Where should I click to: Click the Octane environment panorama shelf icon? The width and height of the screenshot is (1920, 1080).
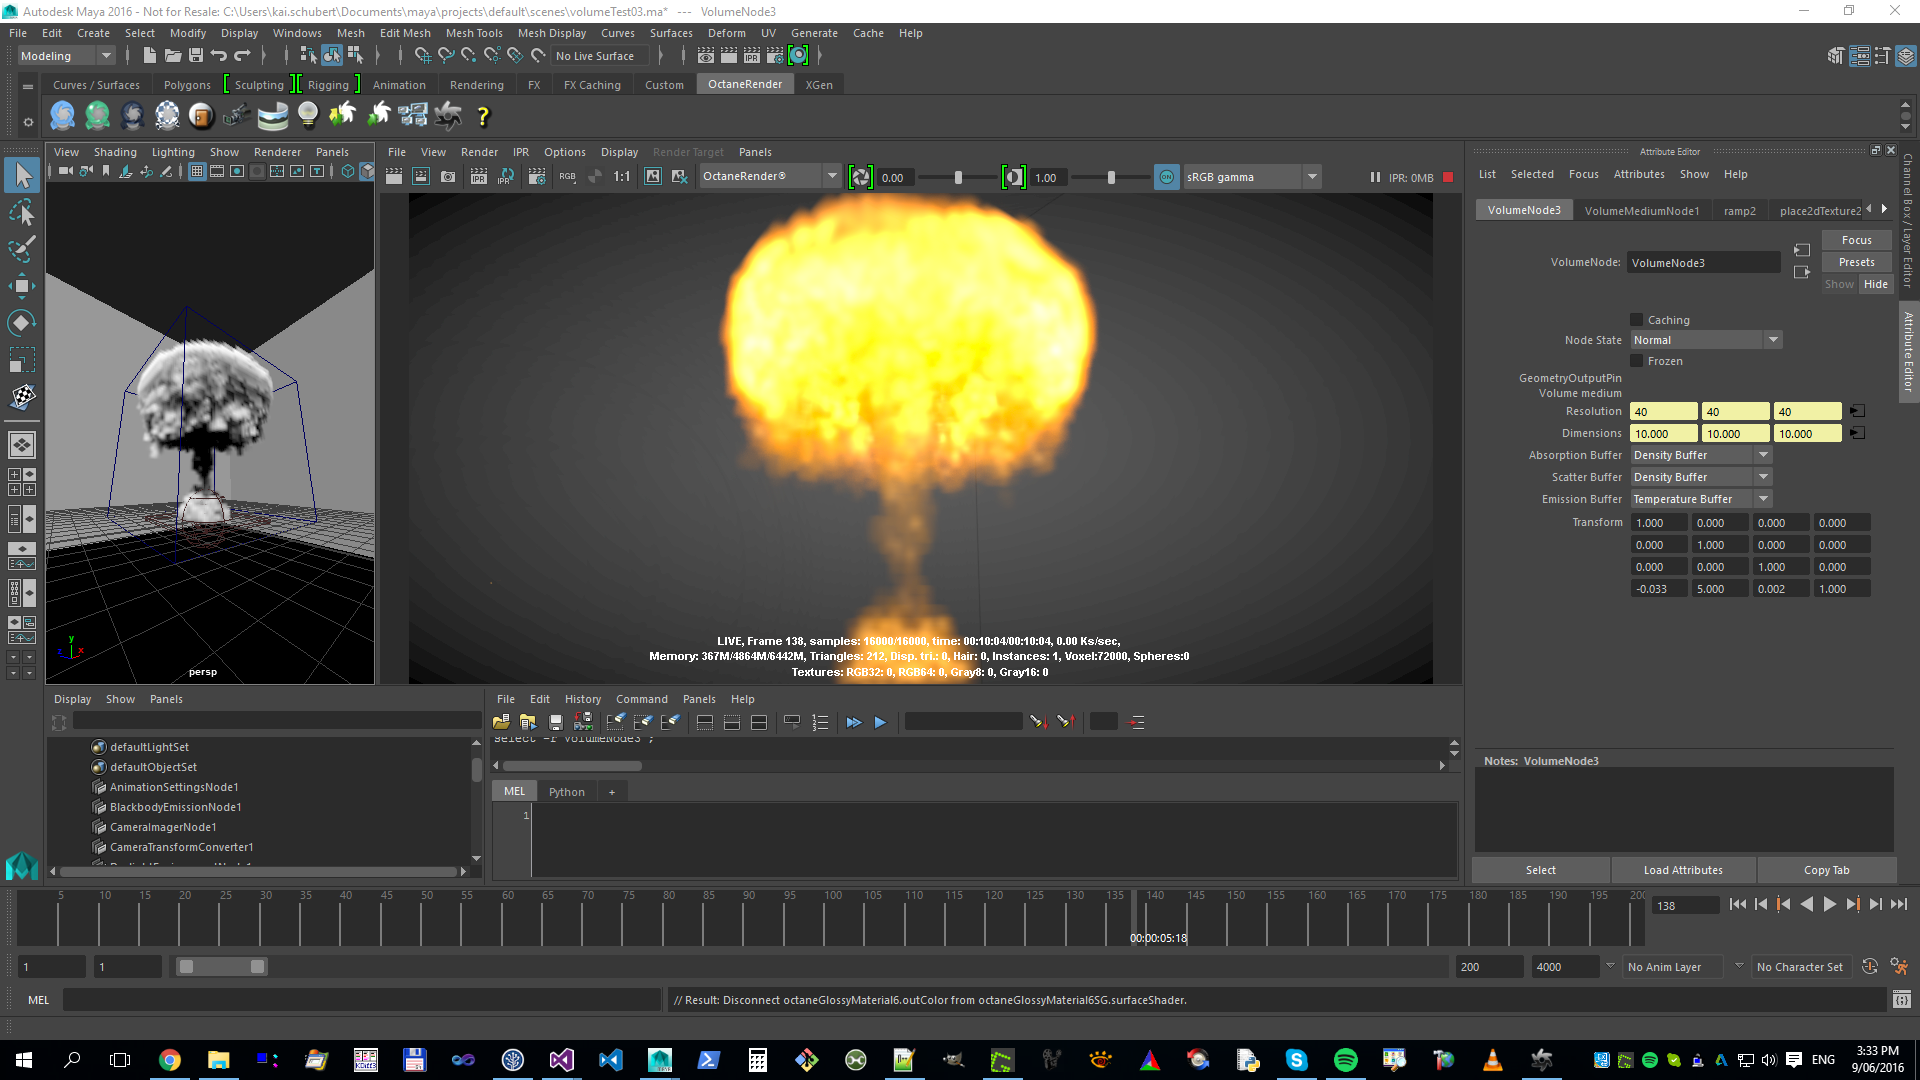click(272, 116)
